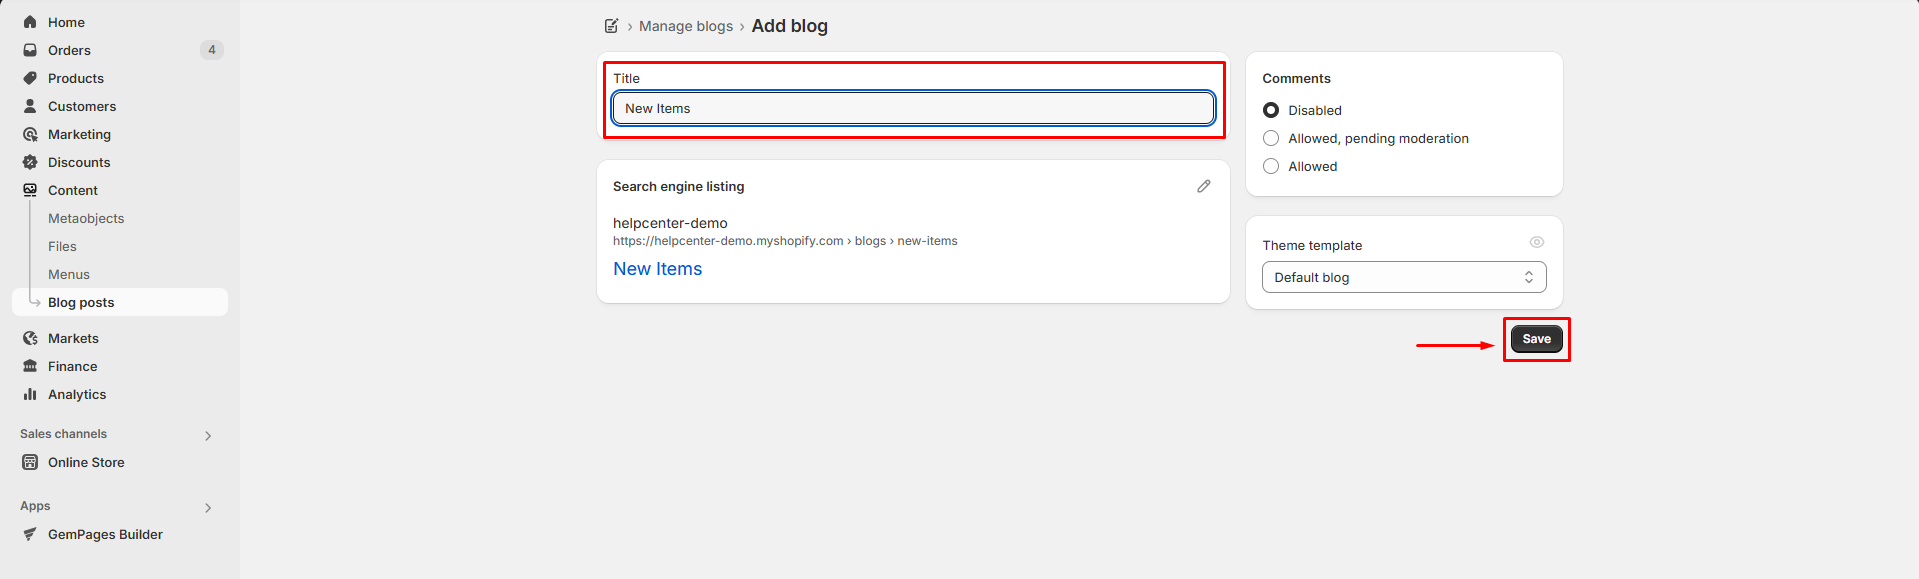Viewport: 1919px width, 579px height.
Task: Click the Marketing target icon
Action: [x=30, y=134]
